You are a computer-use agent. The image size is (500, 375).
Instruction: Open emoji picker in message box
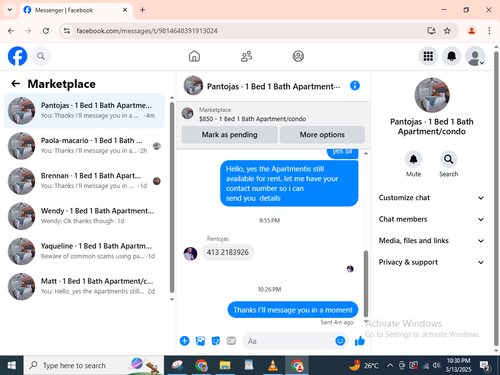[340, 341]
